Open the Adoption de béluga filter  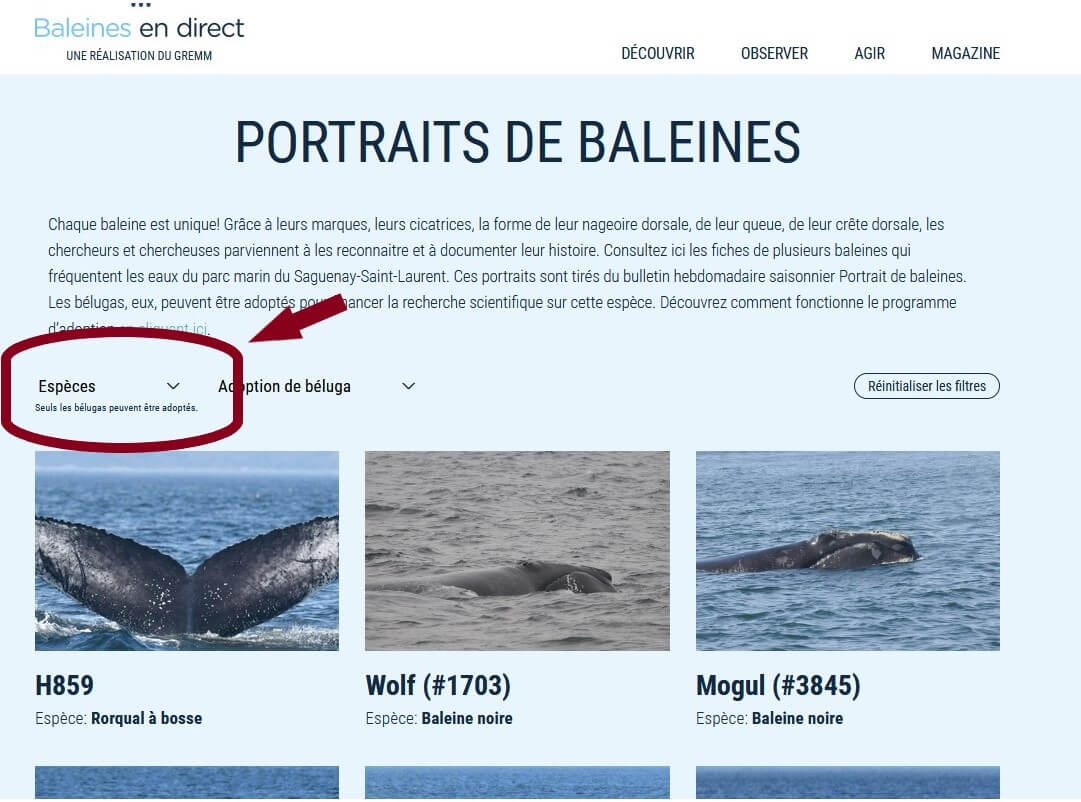285,386
